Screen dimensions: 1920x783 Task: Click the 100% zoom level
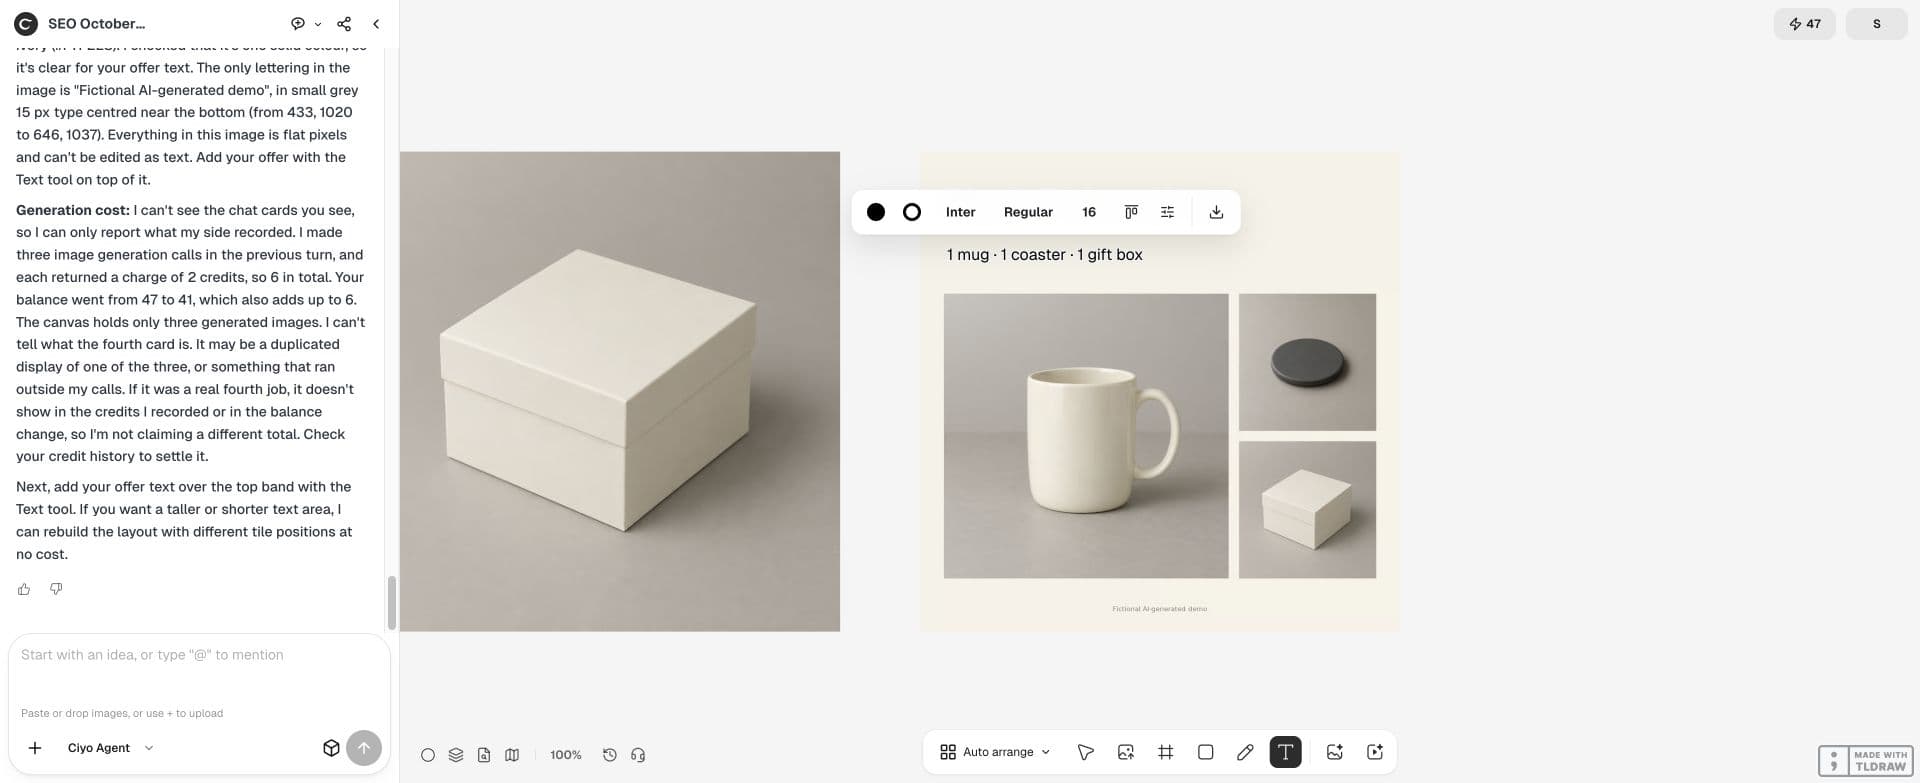click(566, 755)
